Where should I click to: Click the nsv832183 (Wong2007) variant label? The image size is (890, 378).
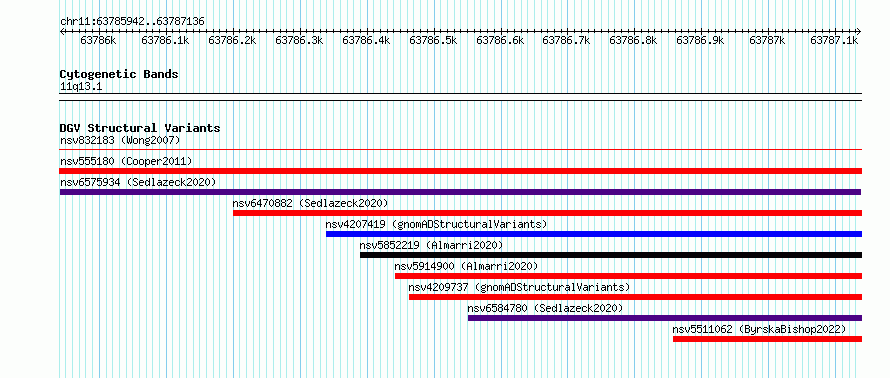coord(120,140)
